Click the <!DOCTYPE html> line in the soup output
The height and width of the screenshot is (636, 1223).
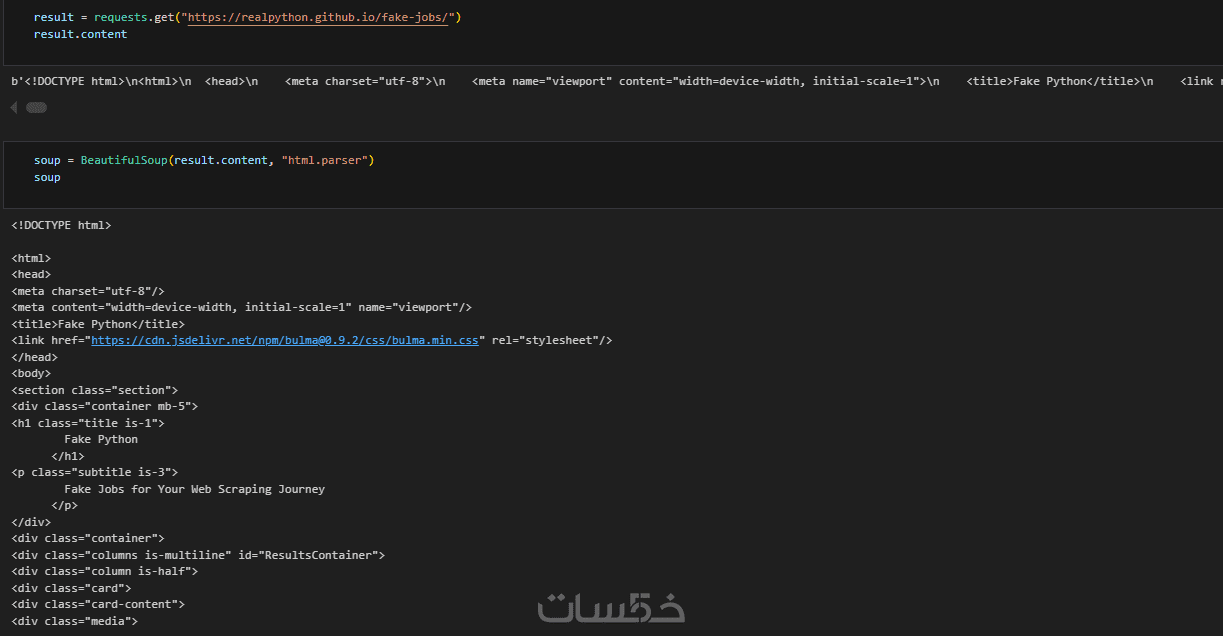click(61, 225)
